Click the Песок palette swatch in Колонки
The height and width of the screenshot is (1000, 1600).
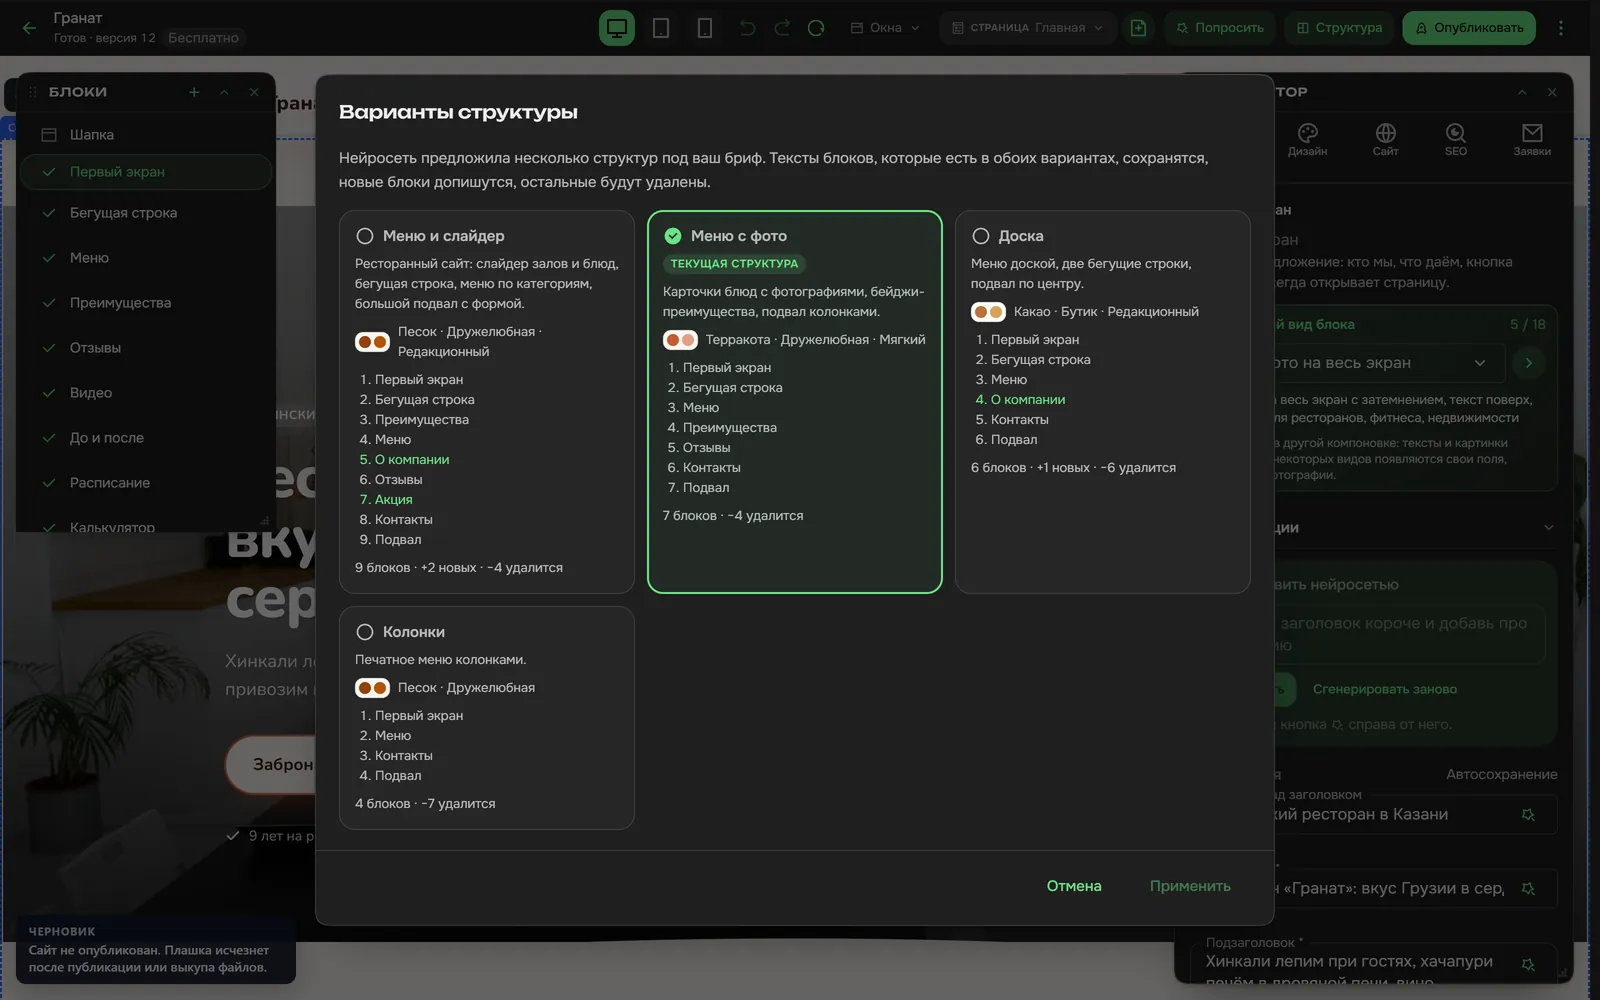372,688
